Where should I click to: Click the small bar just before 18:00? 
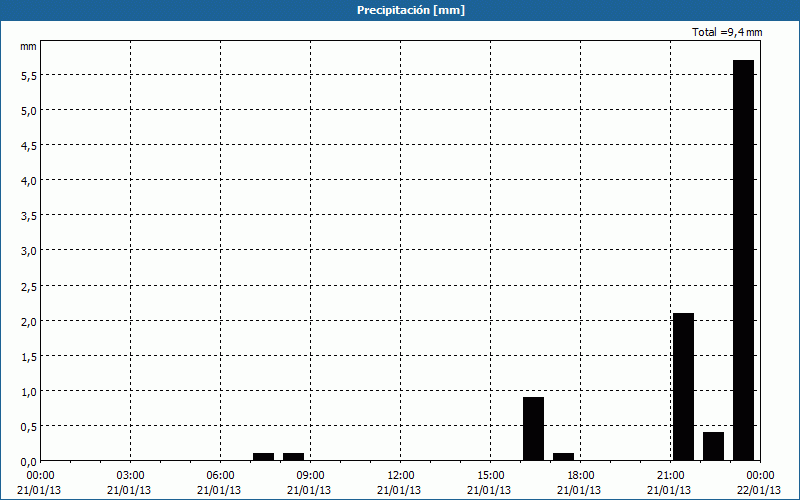pyautogui.click(x=563, y=457)
